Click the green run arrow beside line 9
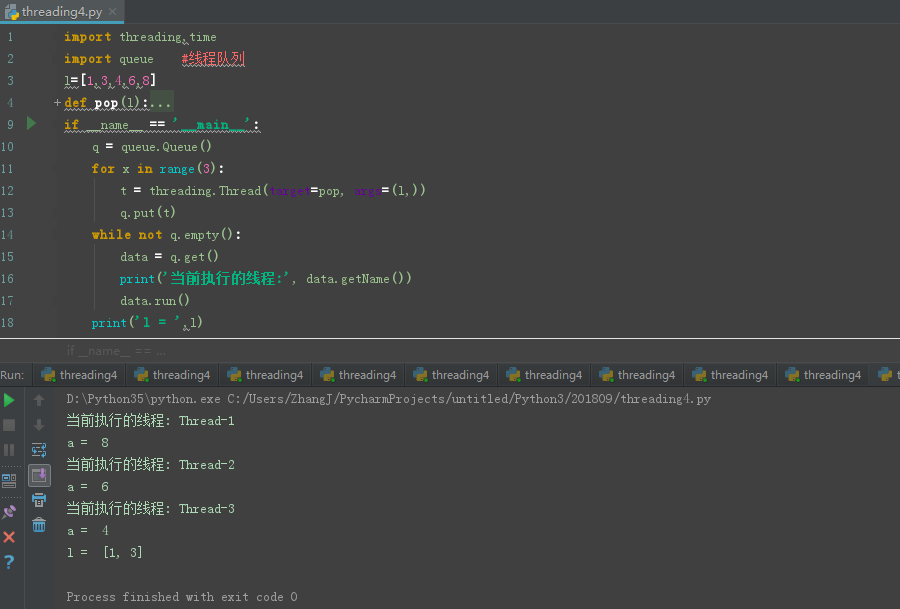This screenshot has width=900, height=609. (31, 124)
